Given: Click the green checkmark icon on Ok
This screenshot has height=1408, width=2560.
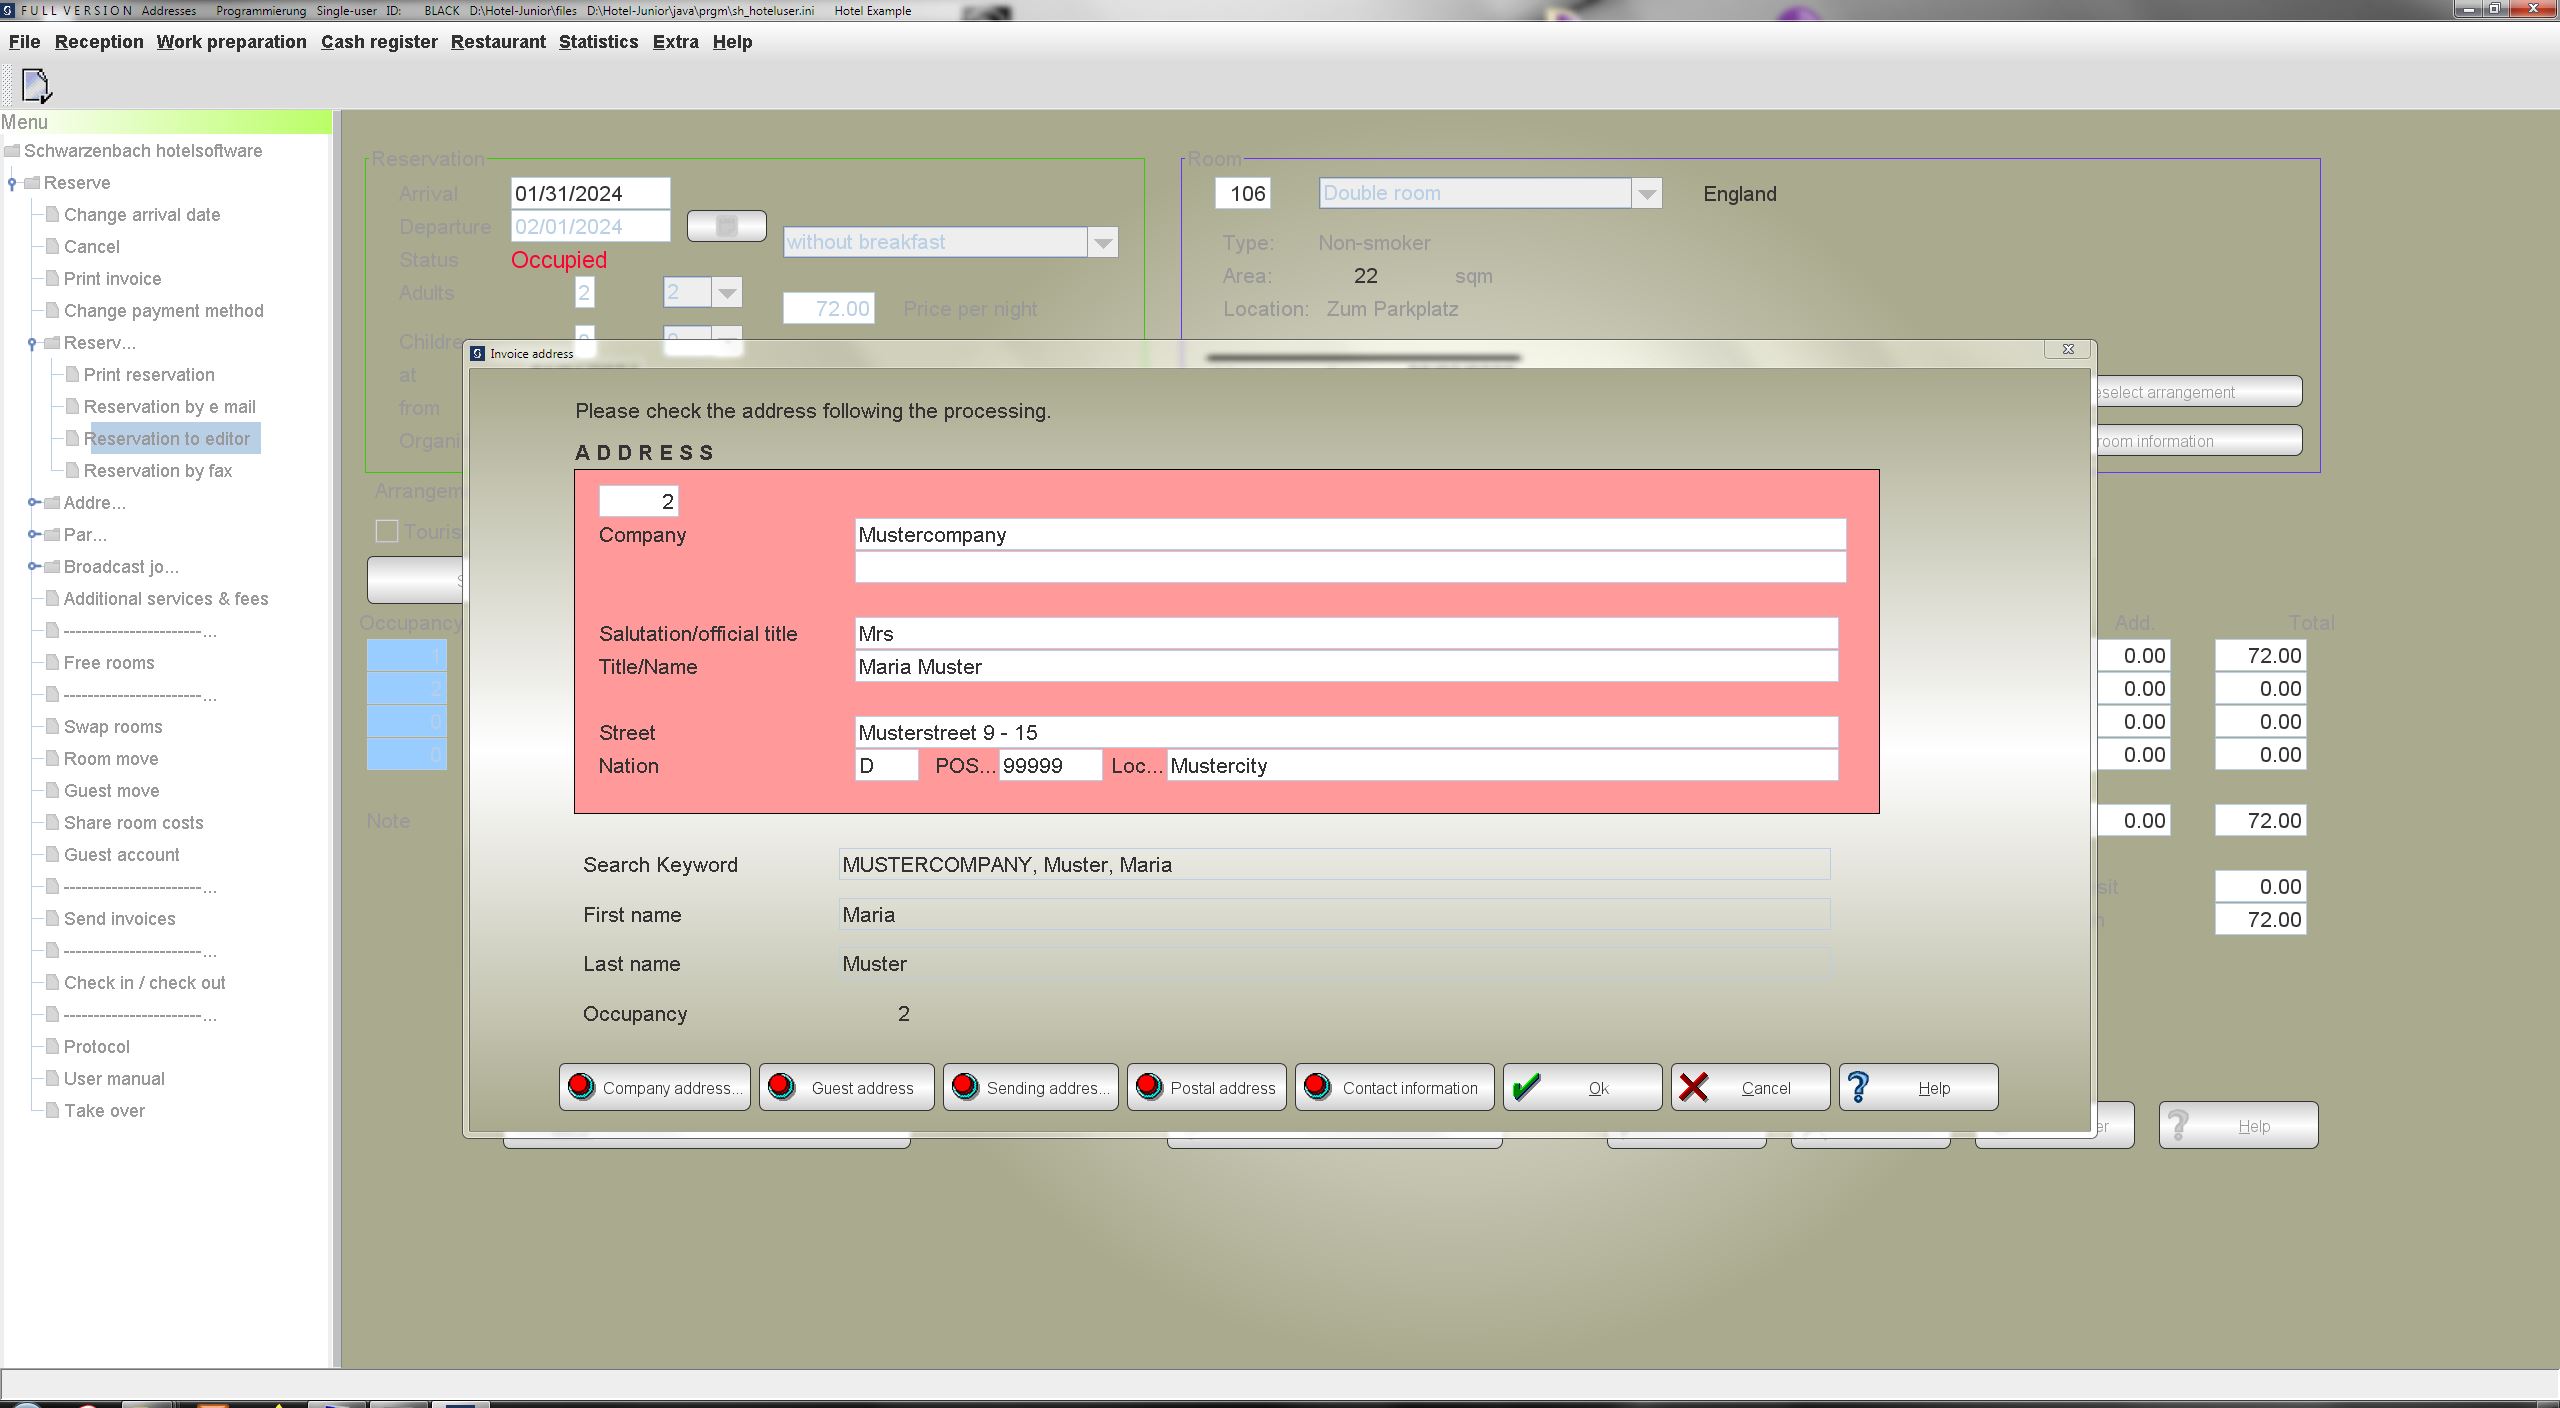Looking at the screenshot, I should pyautogui.click(x=1526, y=1087).
